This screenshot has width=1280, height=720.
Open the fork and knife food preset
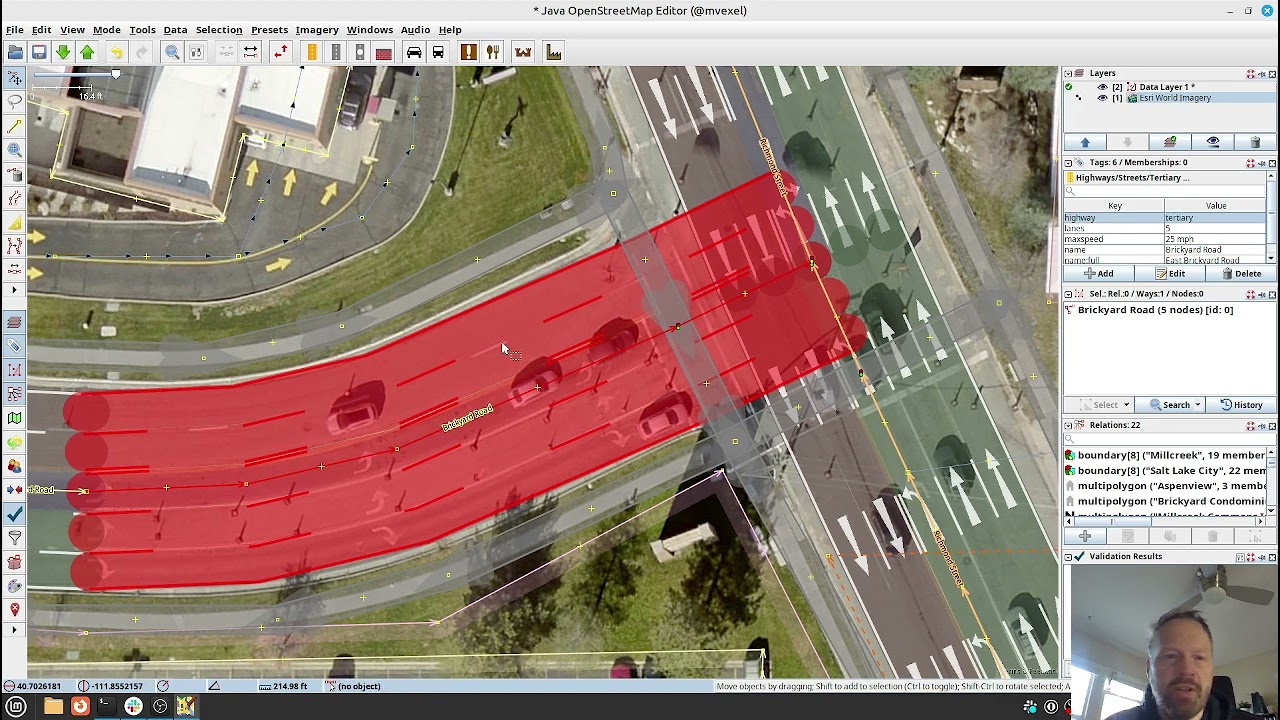point(493,52)
